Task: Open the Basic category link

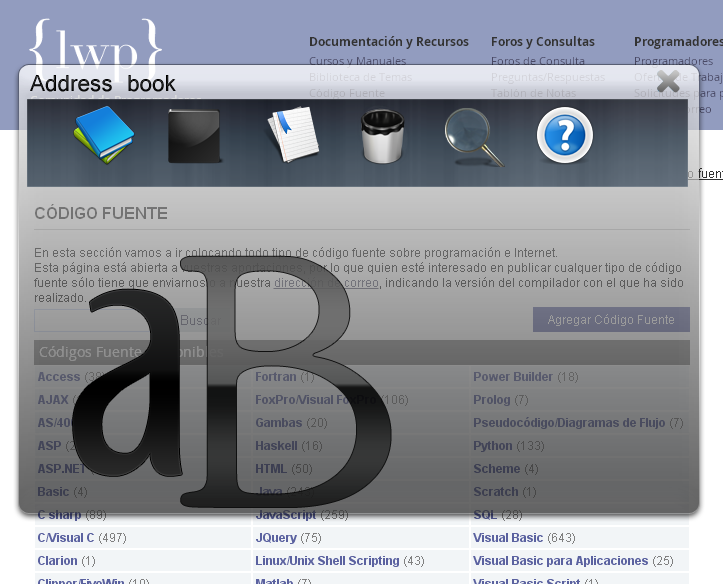Action: (x=53, y=492)
